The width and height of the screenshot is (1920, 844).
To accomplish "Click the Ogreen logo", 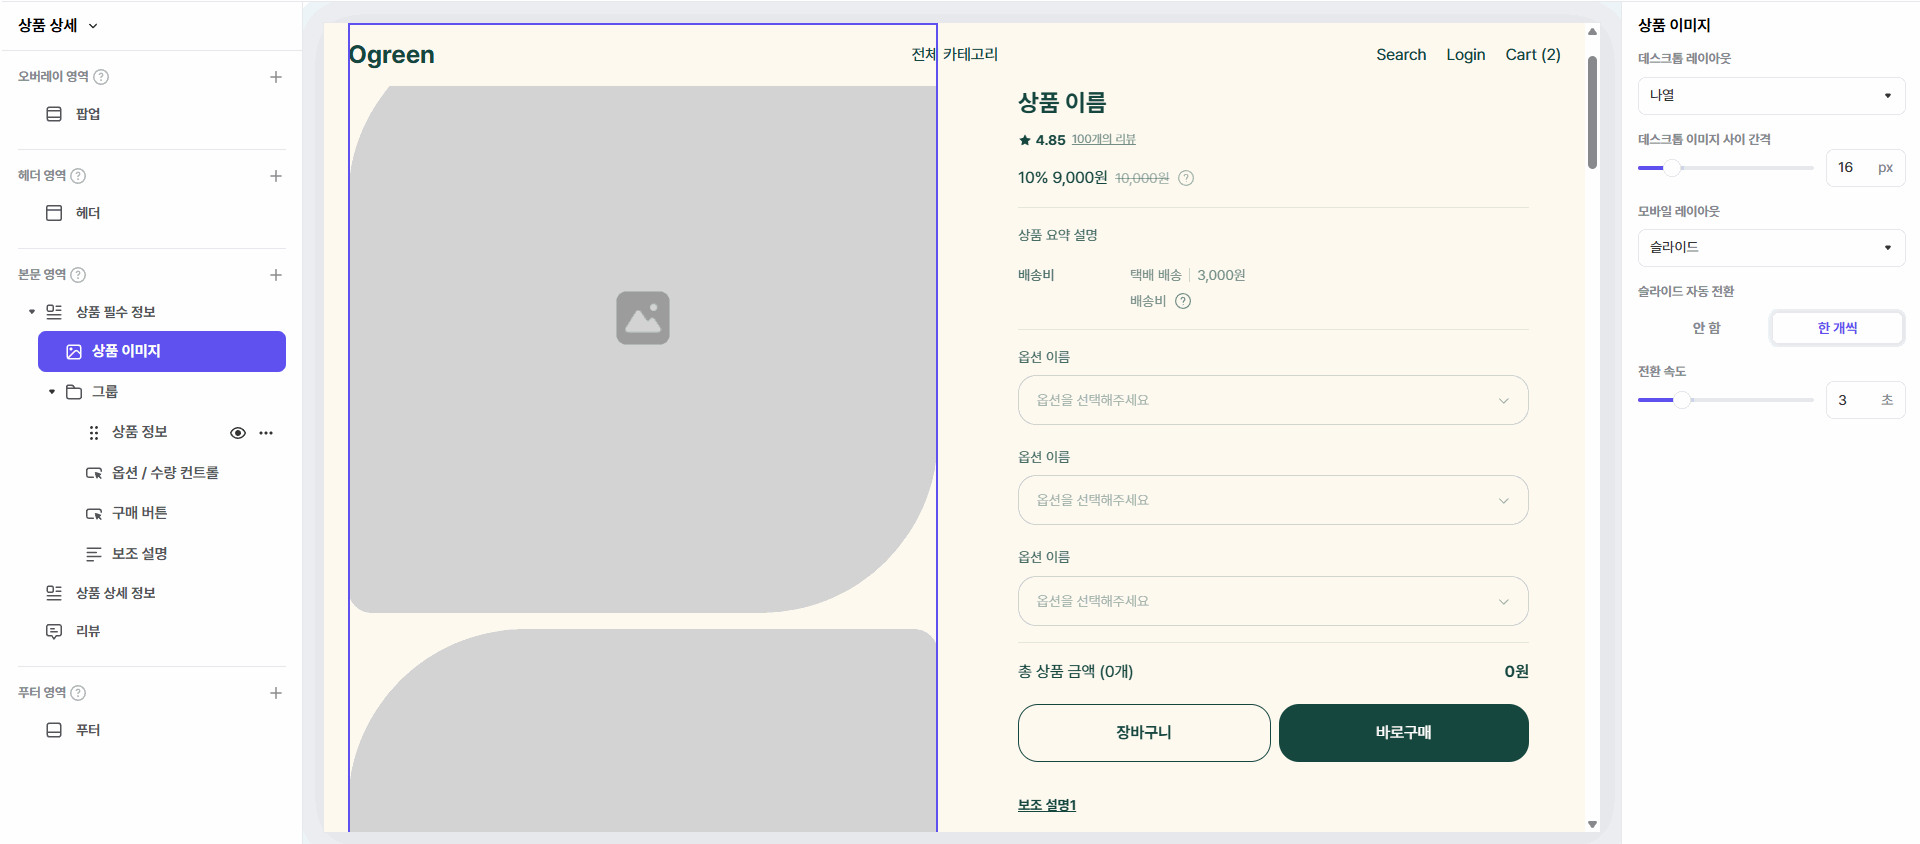I will (392, 55).
